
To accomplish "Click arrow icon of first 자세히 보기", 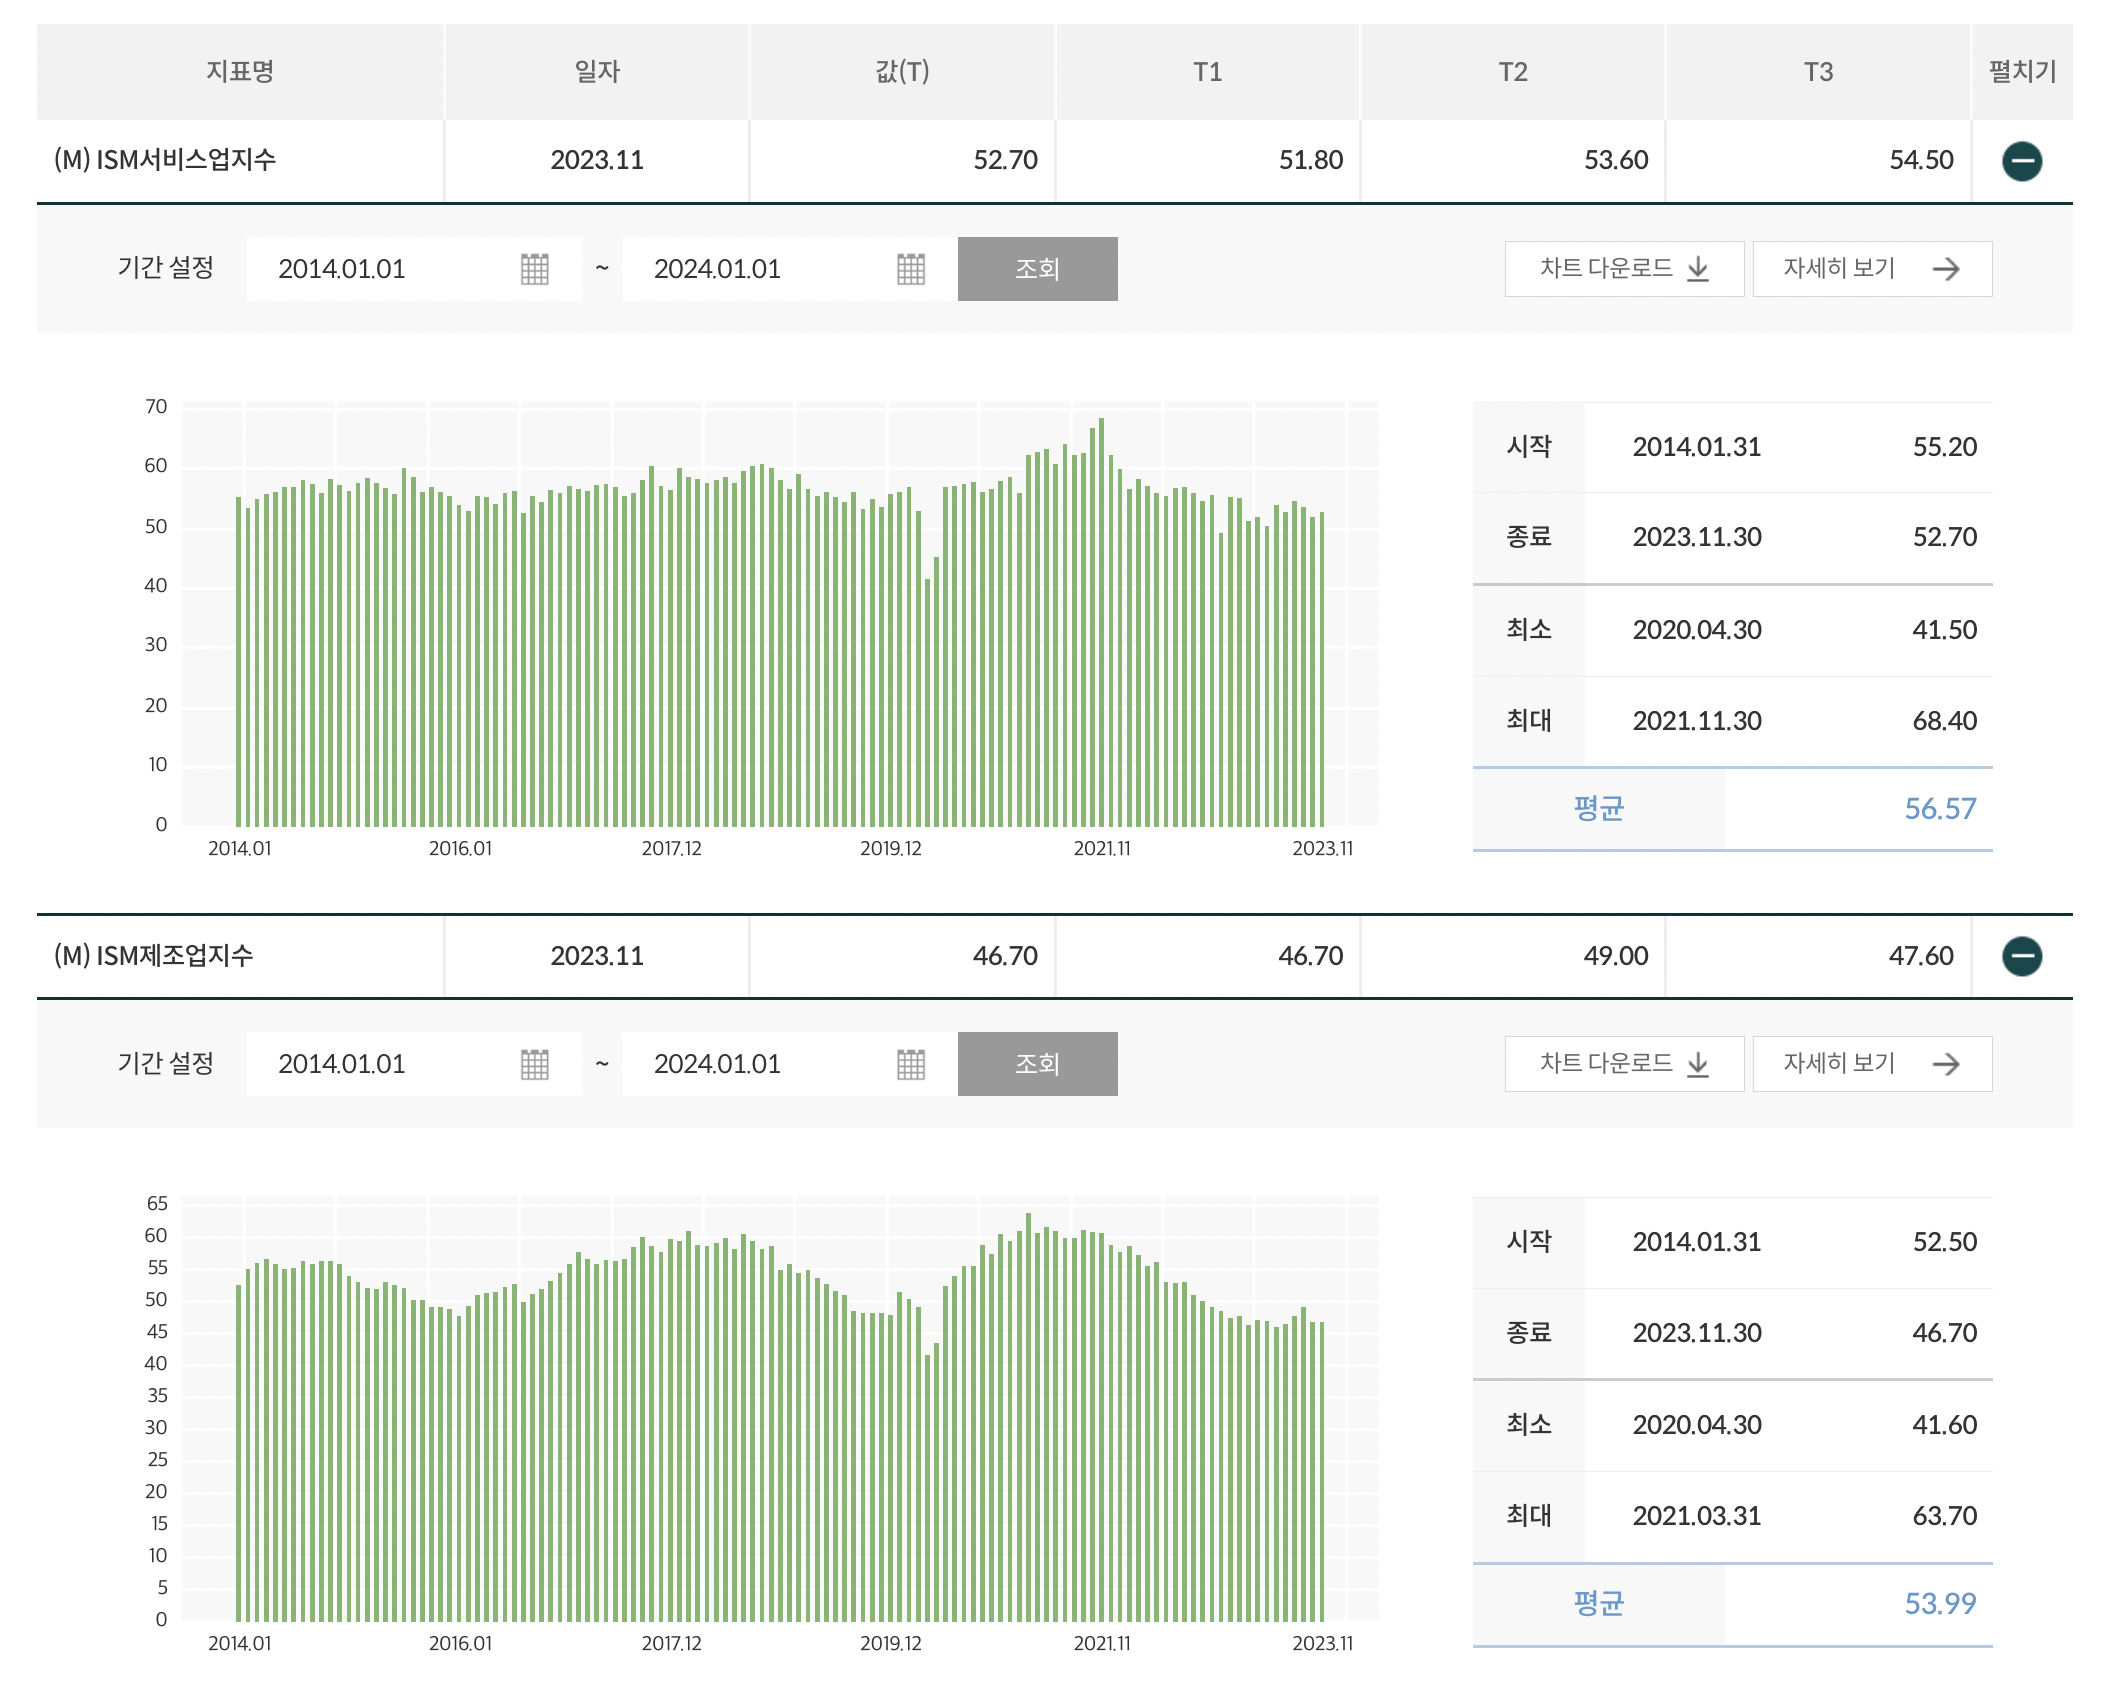I will [x=1945, y=269].
